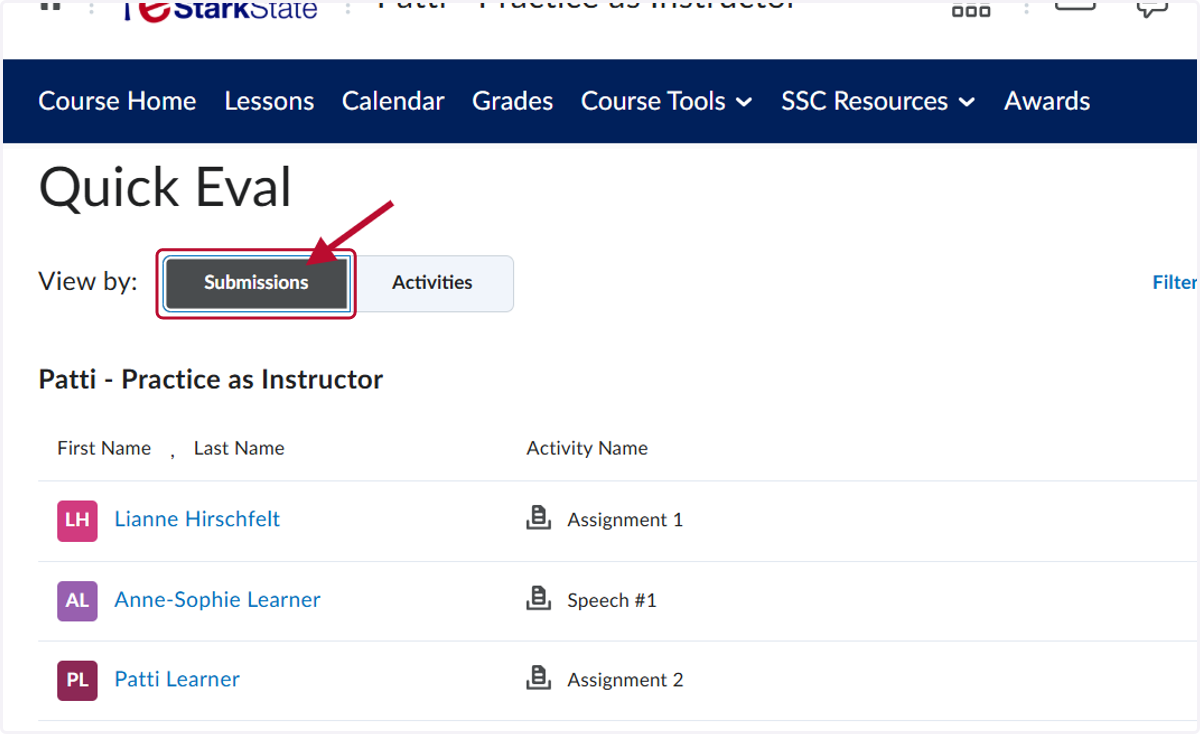Open the Filter options

point(1175,282)
